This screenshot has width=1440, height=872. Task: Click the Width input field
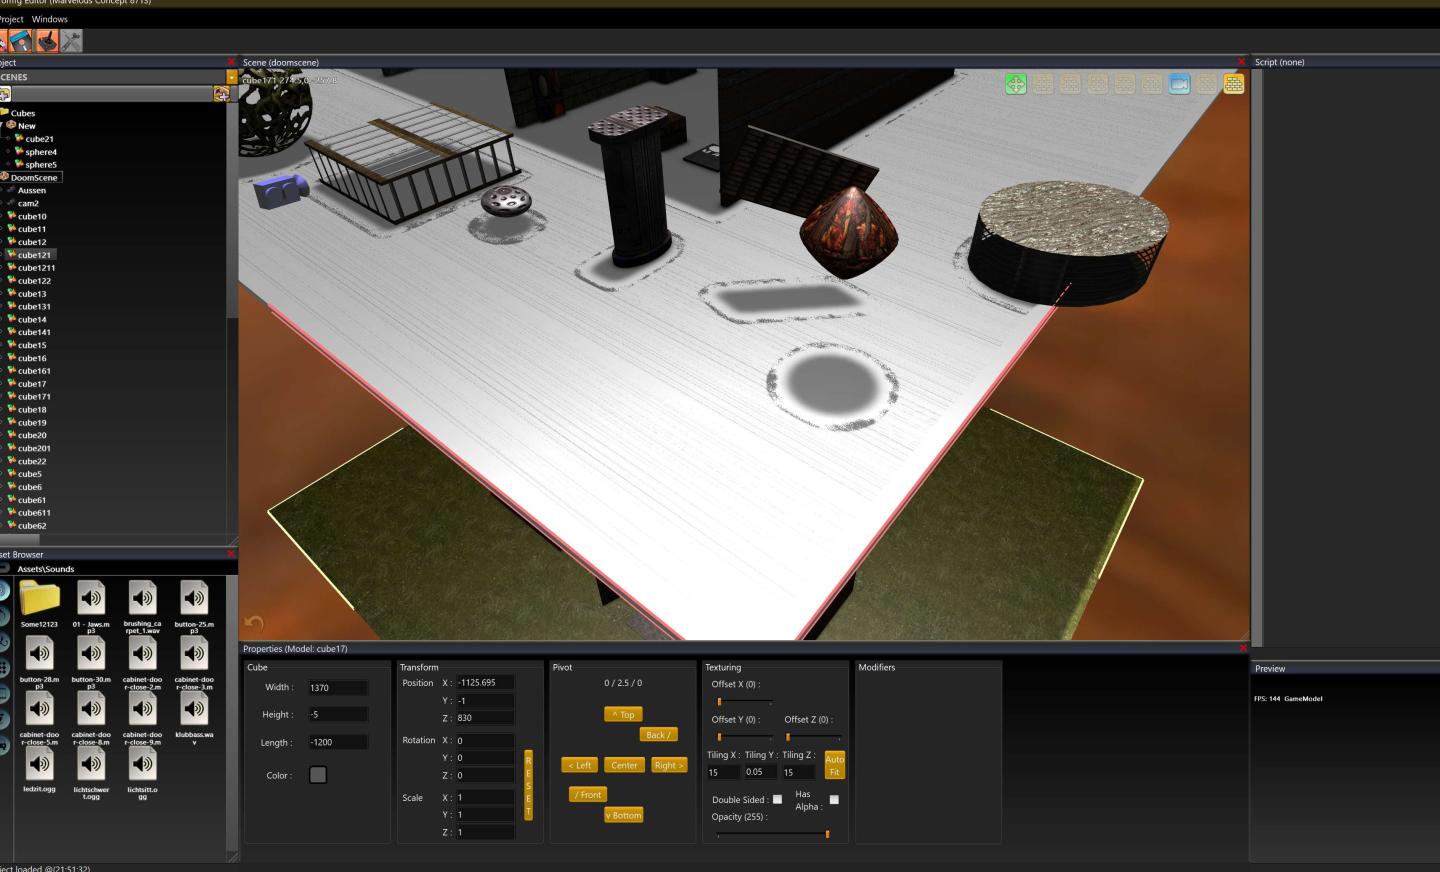[x=337, y=688]
